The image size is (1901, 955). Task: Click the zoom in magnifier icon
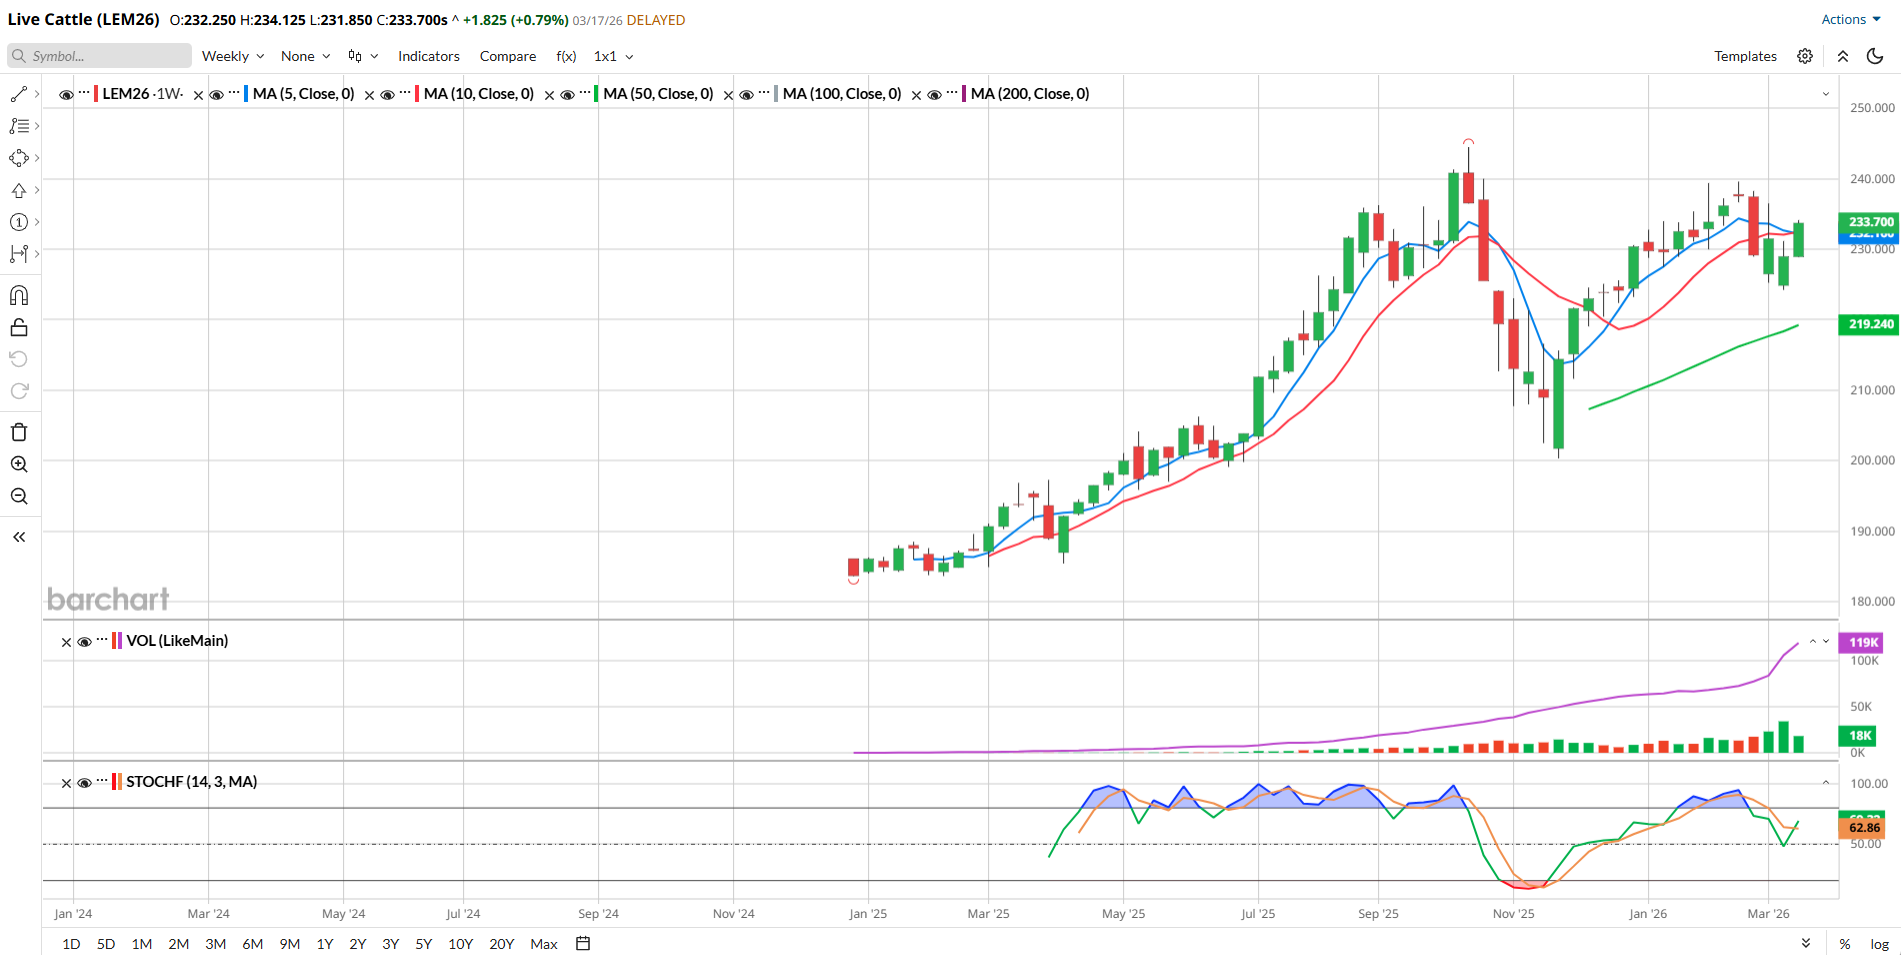point(19,464)
